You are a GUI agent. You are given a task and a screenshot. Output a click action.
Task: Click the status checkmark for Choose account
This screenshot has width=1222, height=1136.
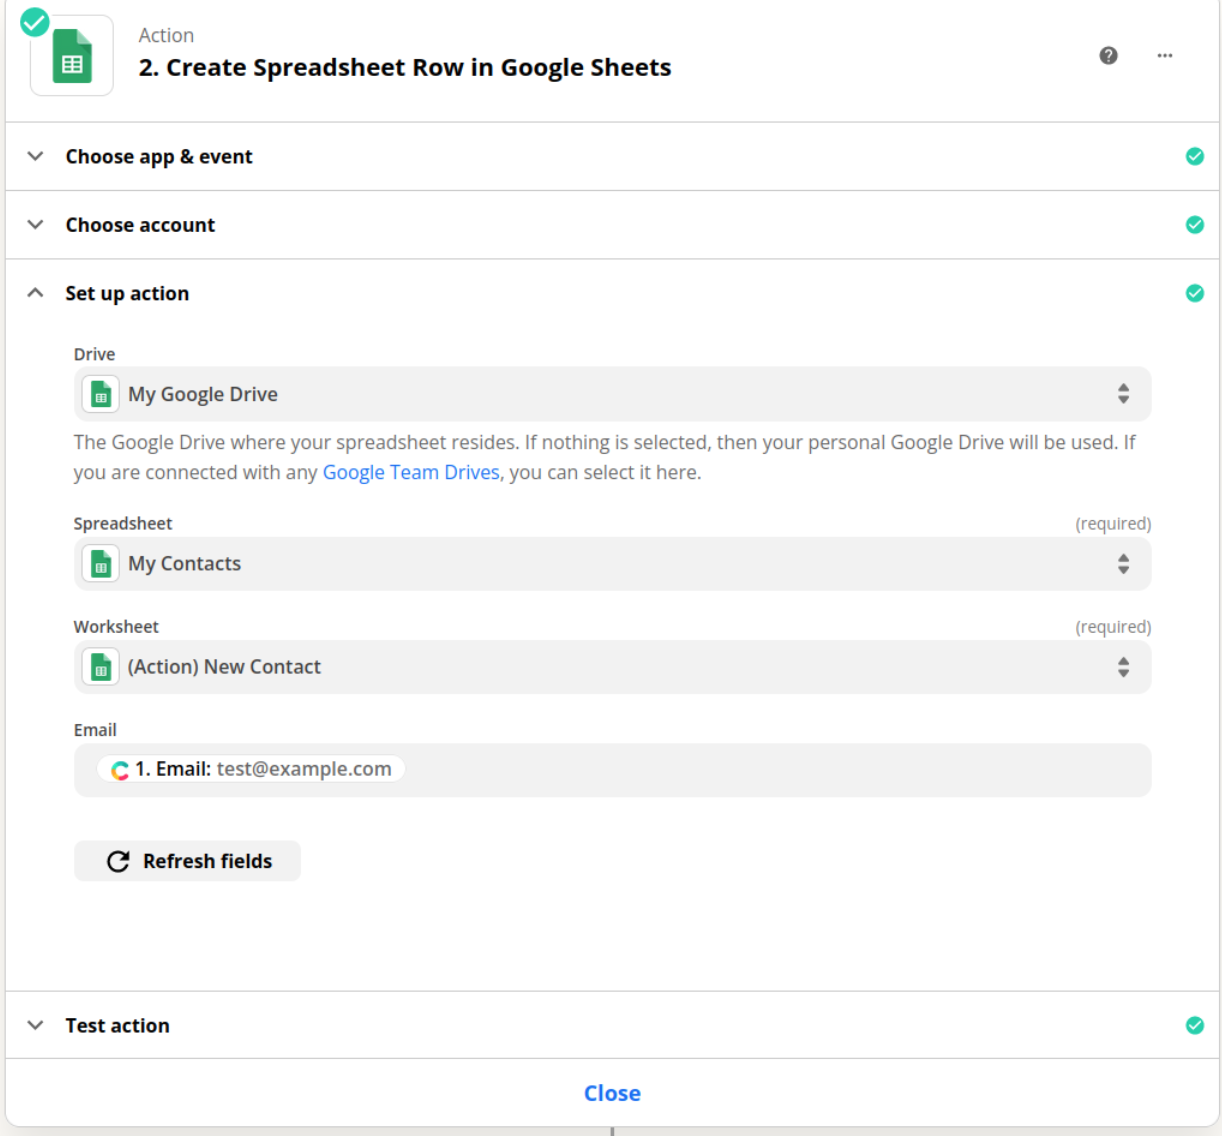click(1194, 225)
